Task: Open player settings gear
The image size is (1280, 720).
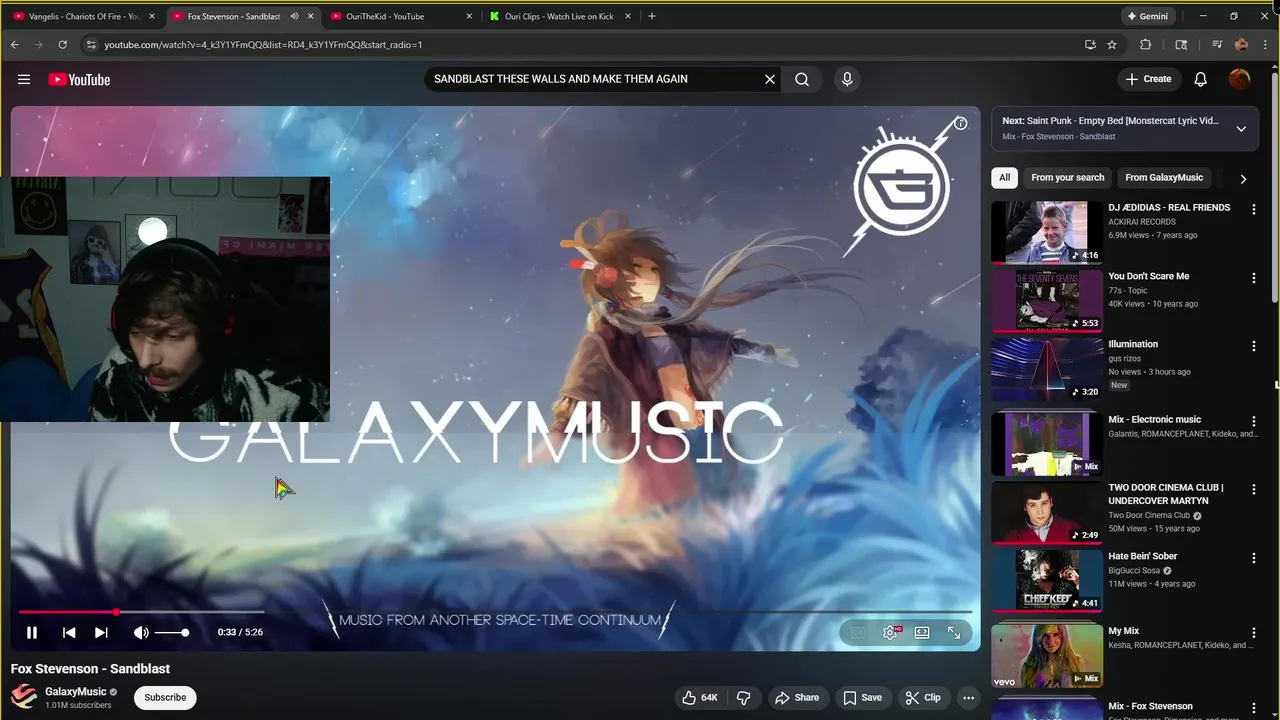Action: click(890, 632)
